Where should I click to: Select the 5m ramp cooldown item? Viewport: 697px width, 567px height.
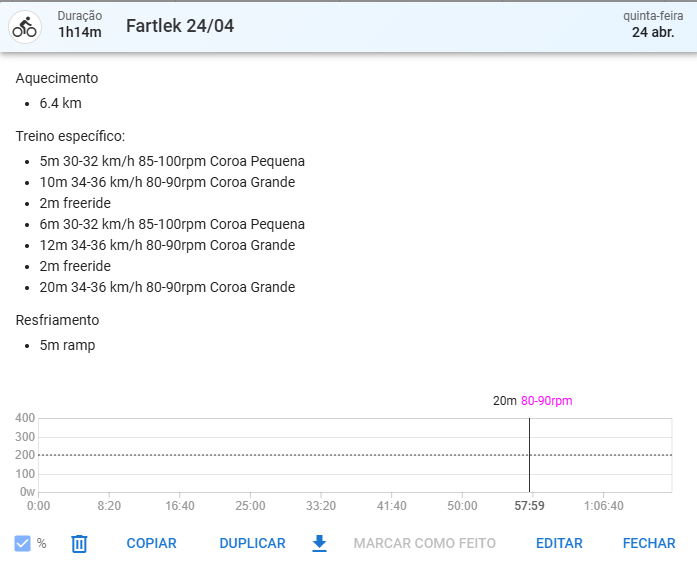[67, 345]
